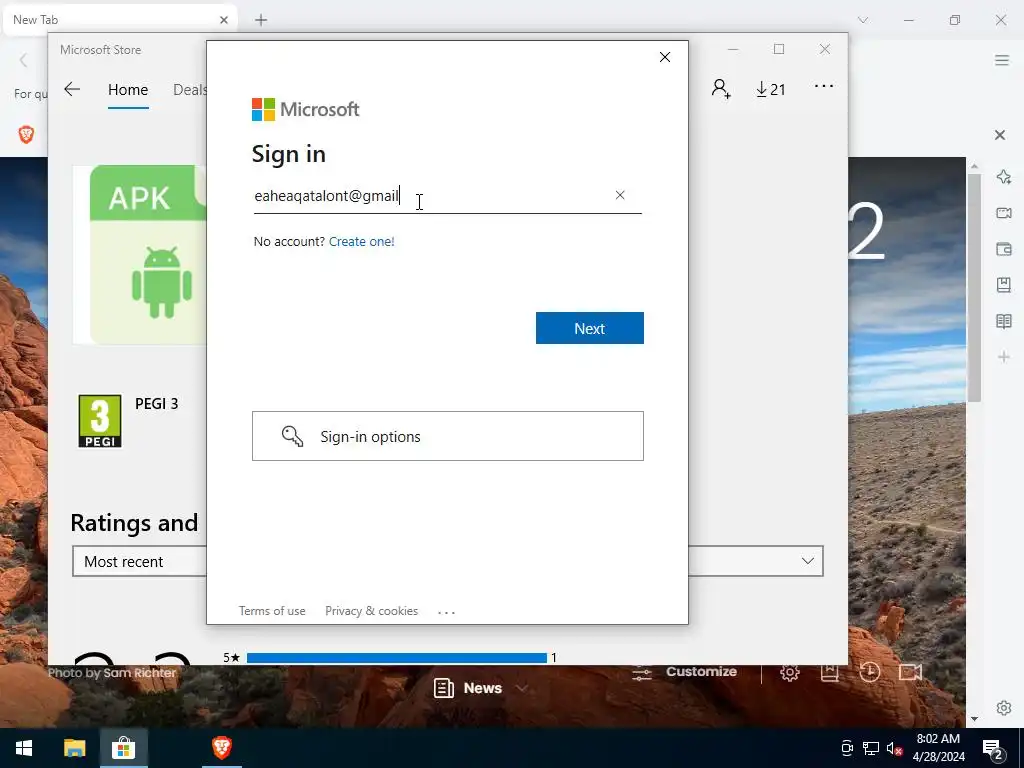1024x768 pixels.
Task: Open the Create one! link
Action: click(361, 242)
